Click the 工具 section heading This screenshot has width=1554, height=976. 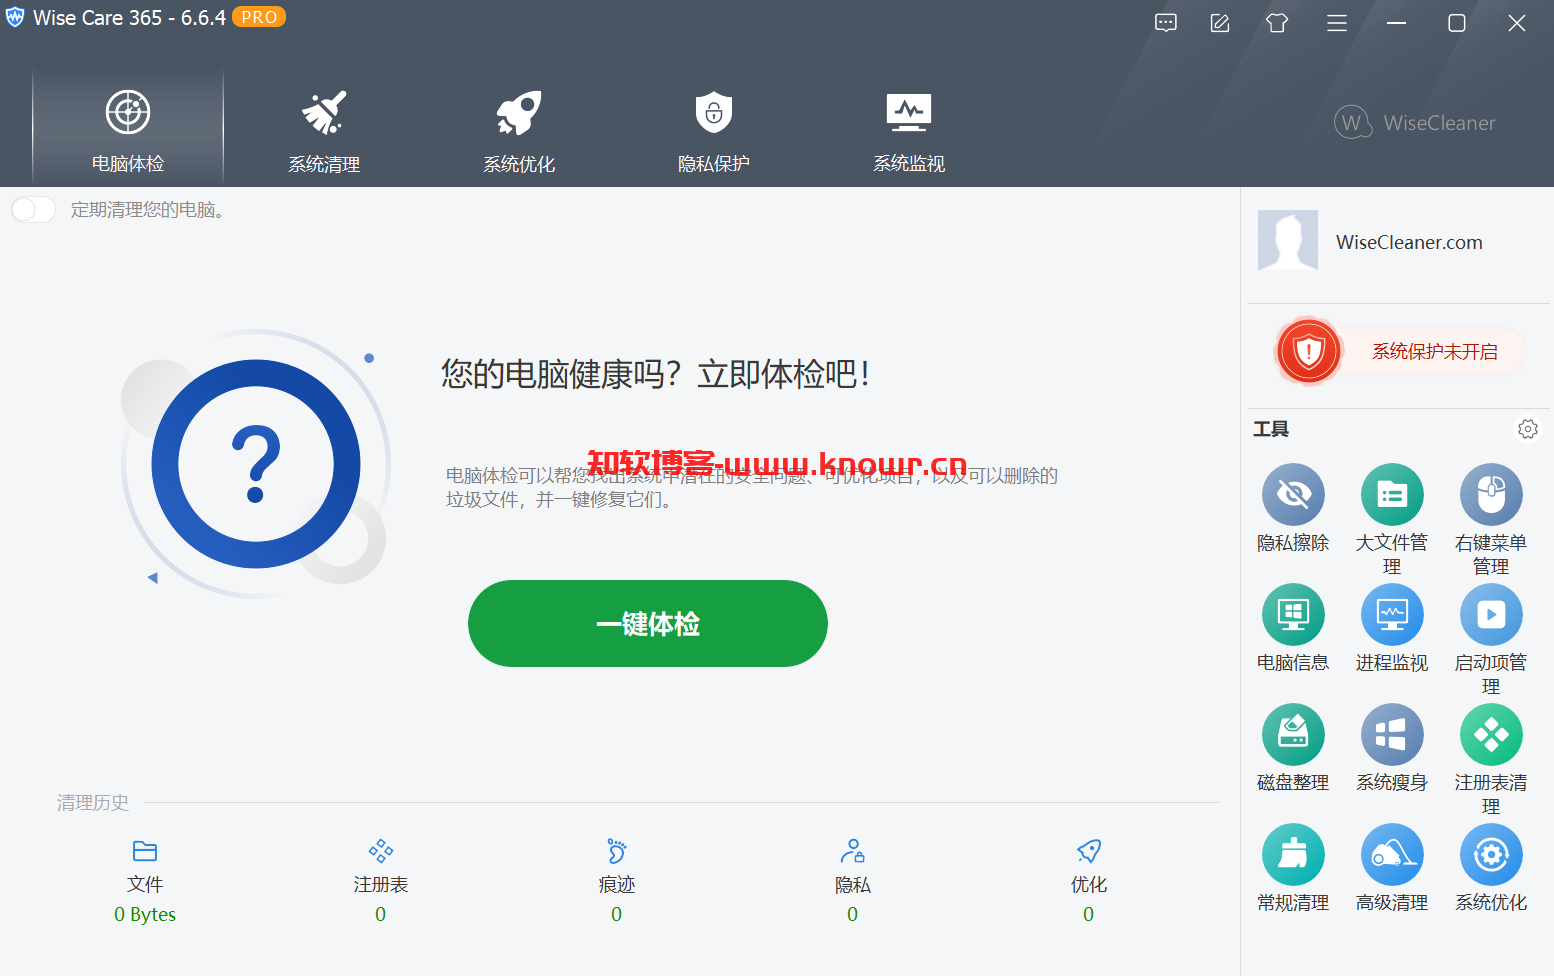click(1271, 429)
